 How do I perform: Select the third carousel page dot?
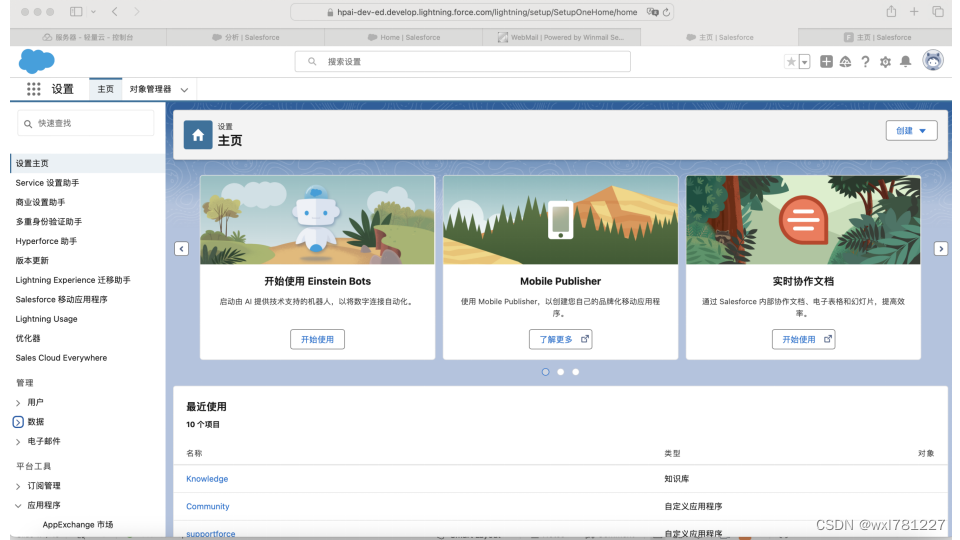(576, 372)
